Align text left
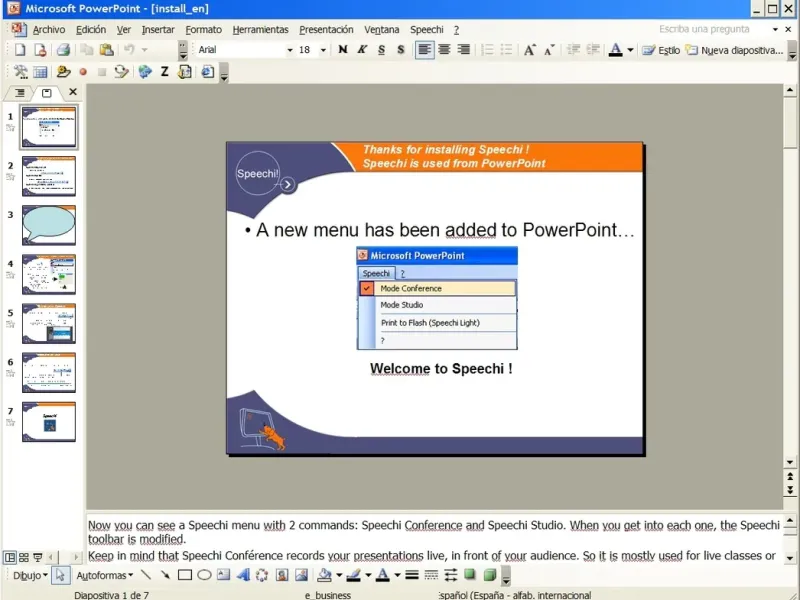Screen dimensions: 800x600 tap(424, 49)
